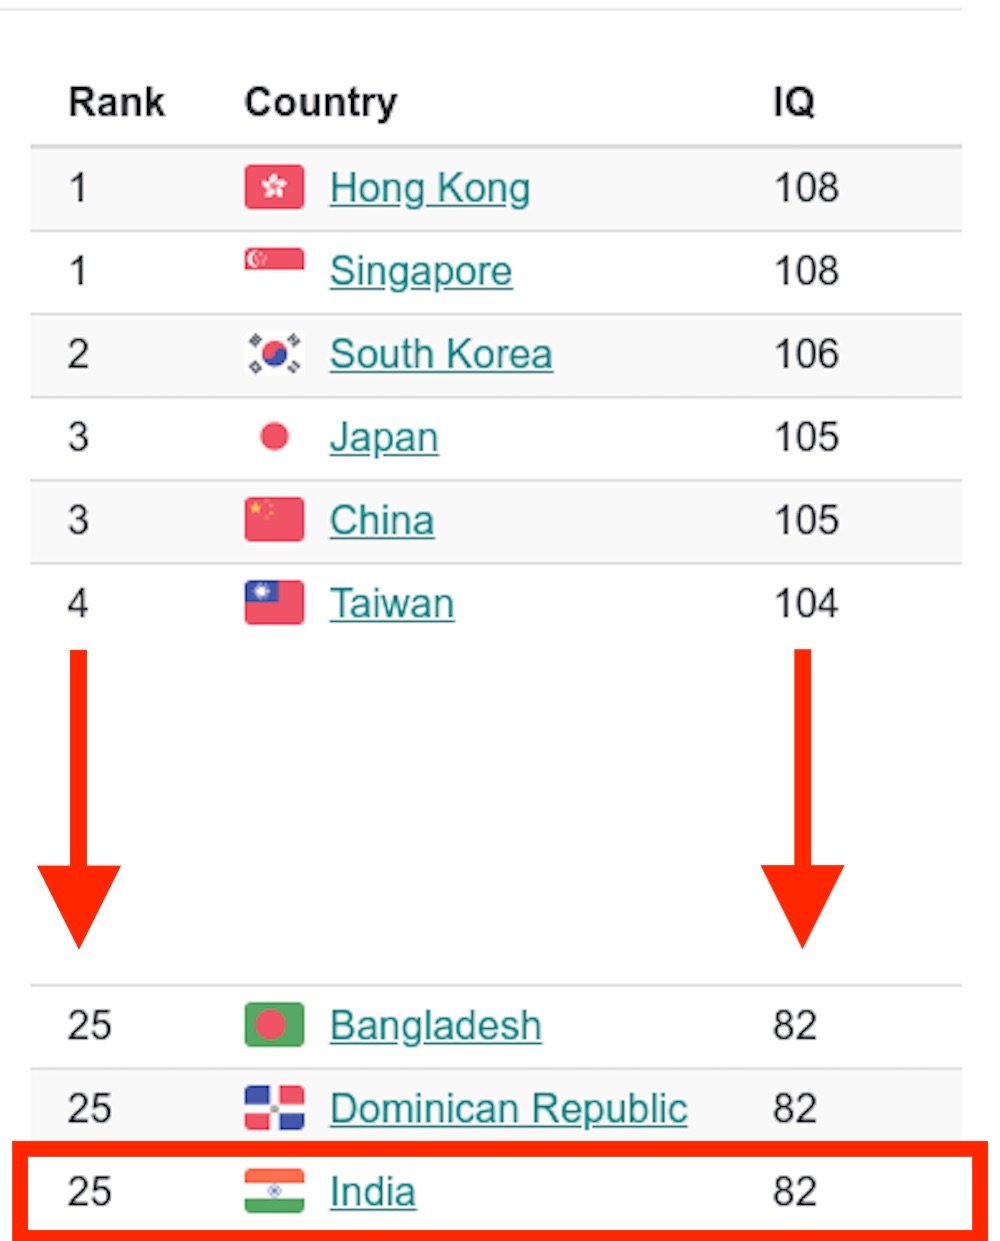Open the India country link

pyautogui.click(x=373, y=1191)
